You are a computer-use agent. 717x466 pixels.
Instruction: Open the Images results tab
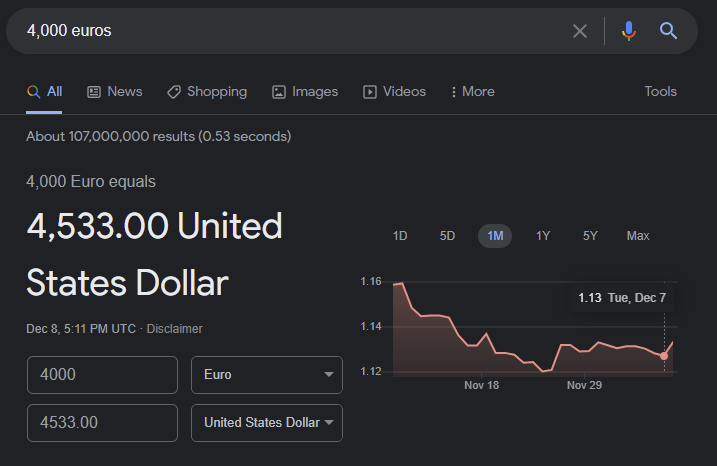[x=305, y=91]
